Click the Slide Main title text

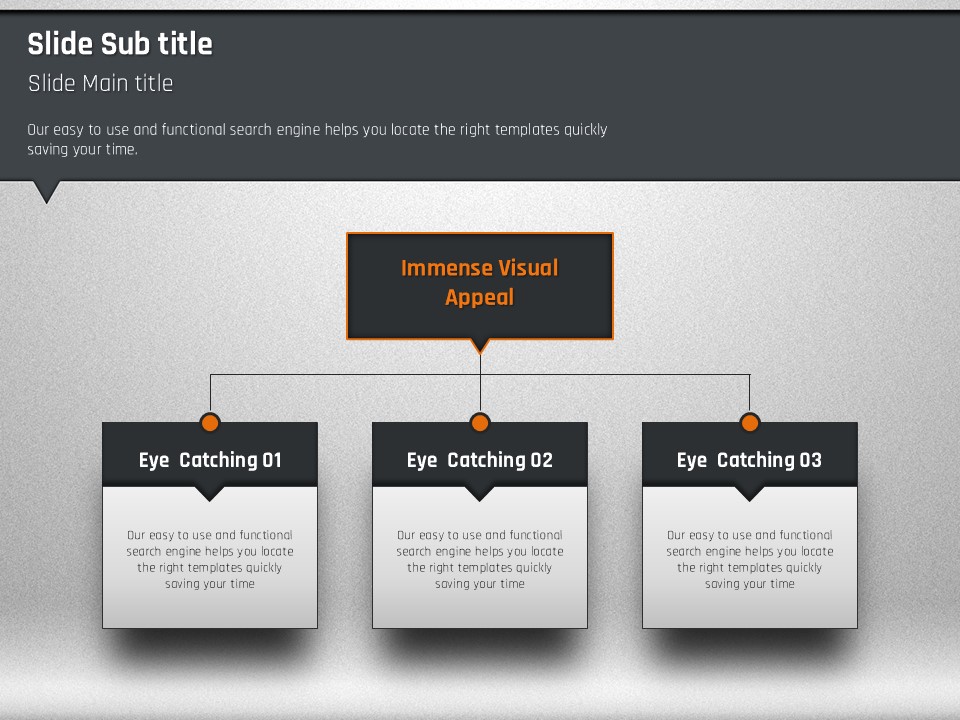tap(100, 83)
